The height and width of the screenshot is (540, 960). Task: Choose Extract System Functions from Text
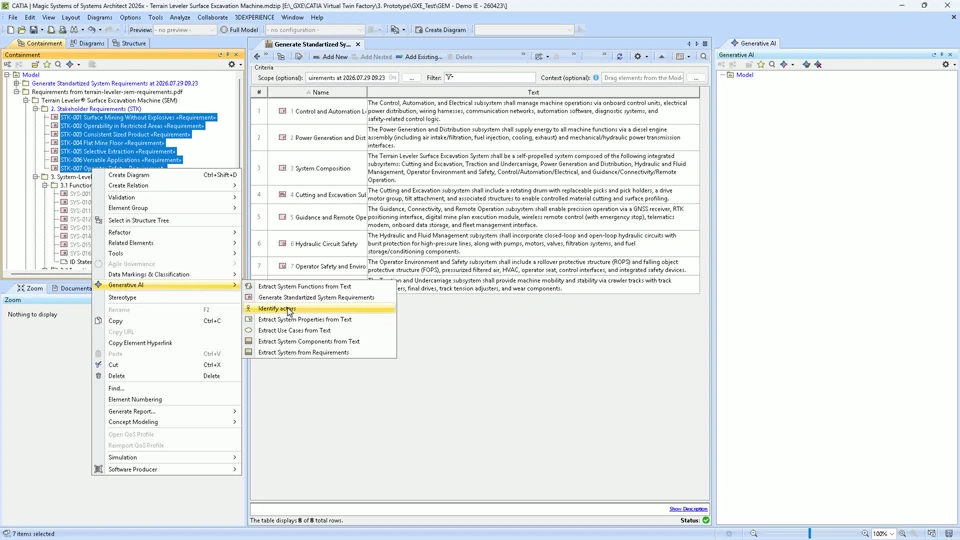320,287
